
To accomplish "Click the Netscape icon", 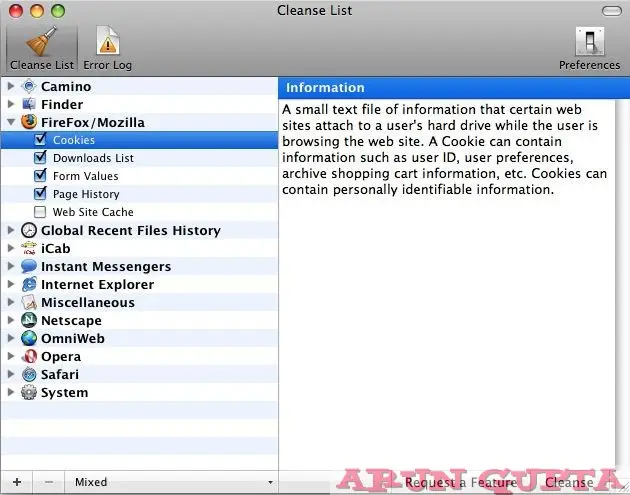I will [29, 320].
